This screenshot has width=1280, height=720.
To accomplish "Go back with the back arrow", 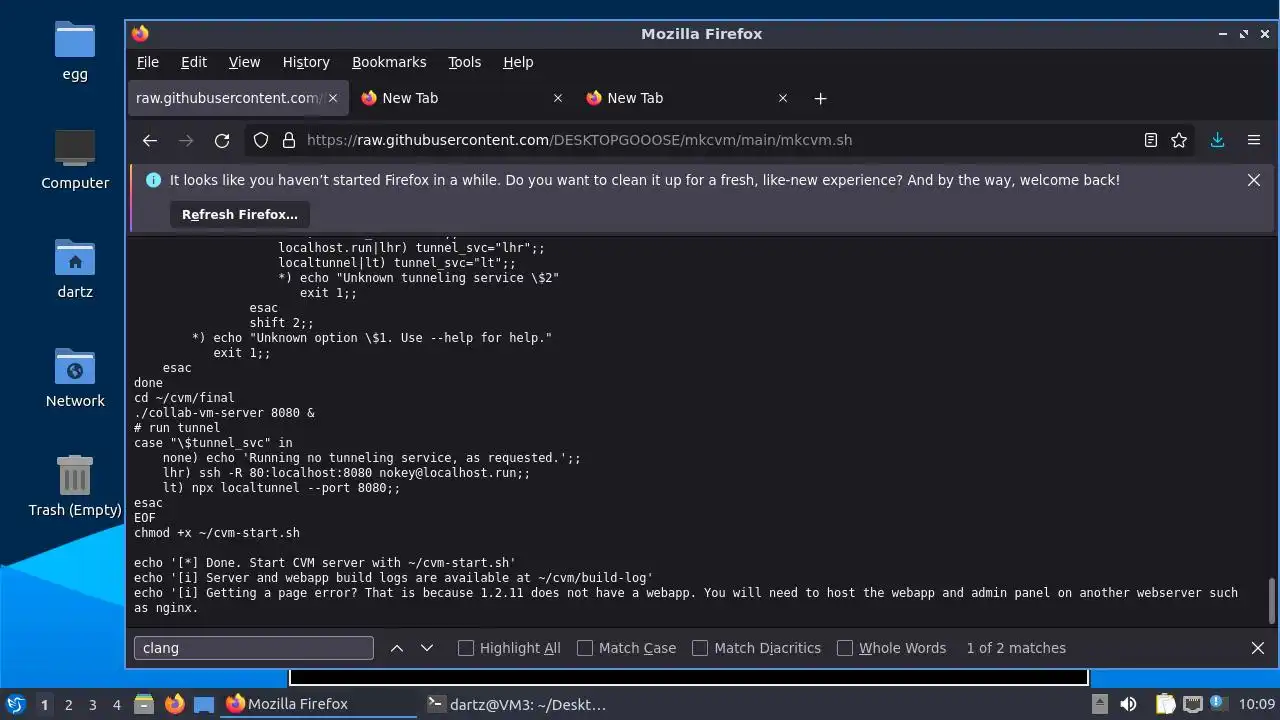I will tap(150, 141).
